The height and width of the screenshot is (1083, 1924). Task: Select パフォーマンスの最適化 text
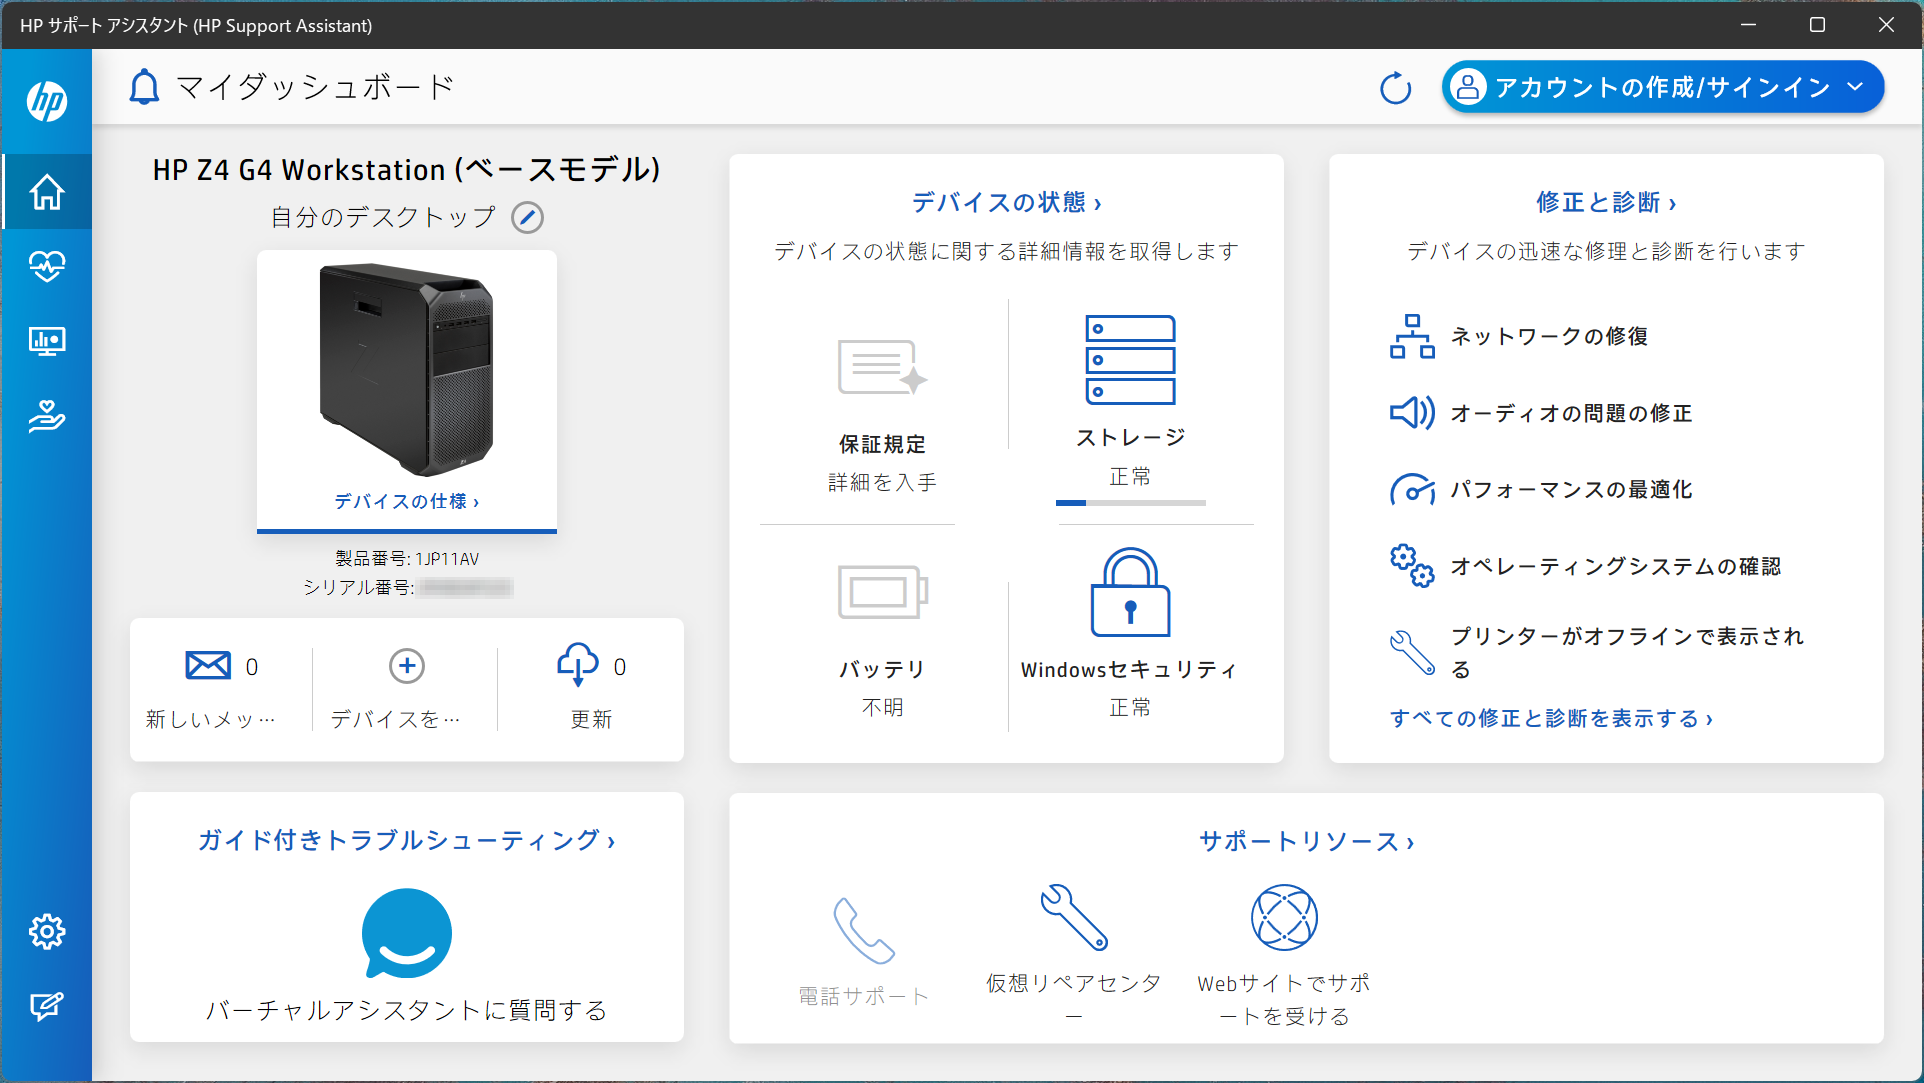pos(1571,489)
